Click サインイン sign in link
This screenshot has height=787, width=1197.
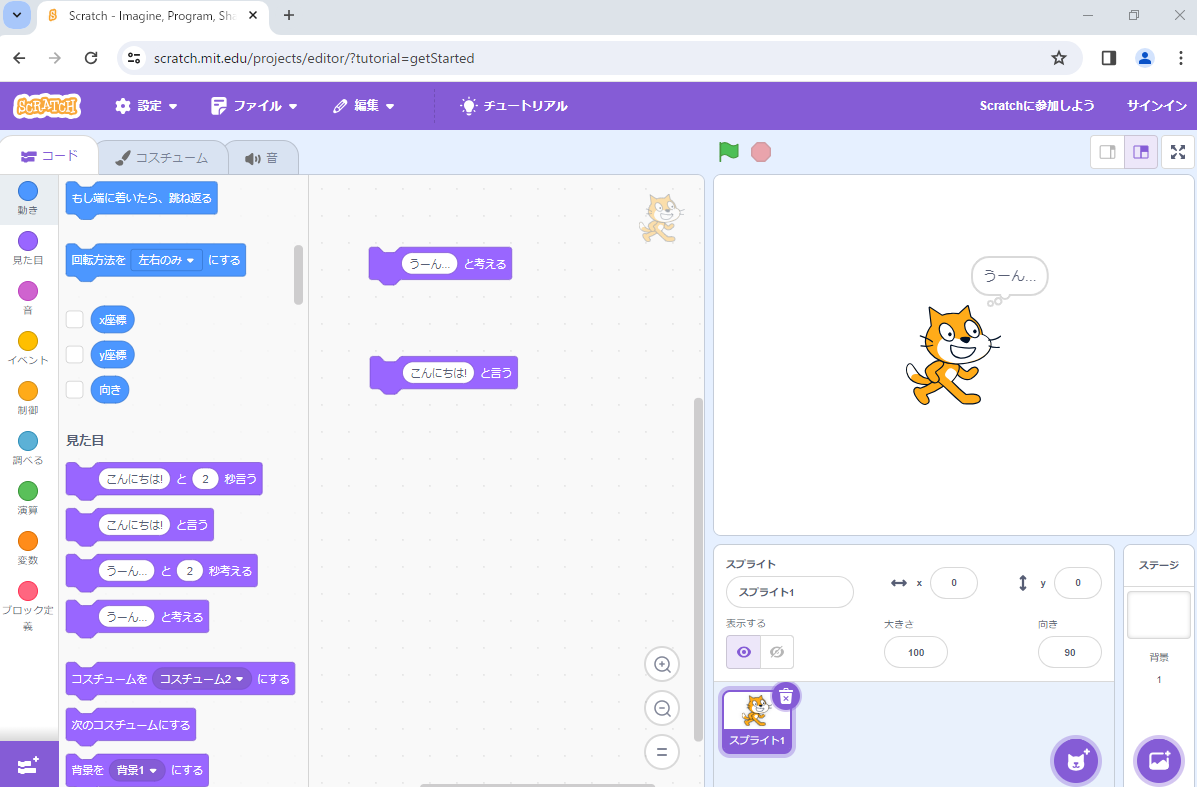point(1157,105)
